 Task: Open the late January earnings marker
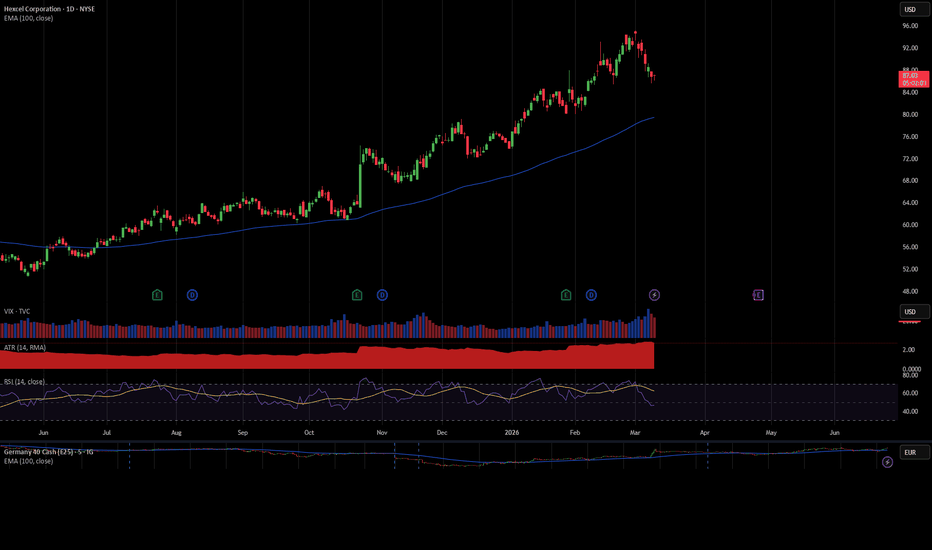pyautogui.click(x=566, y=295)
